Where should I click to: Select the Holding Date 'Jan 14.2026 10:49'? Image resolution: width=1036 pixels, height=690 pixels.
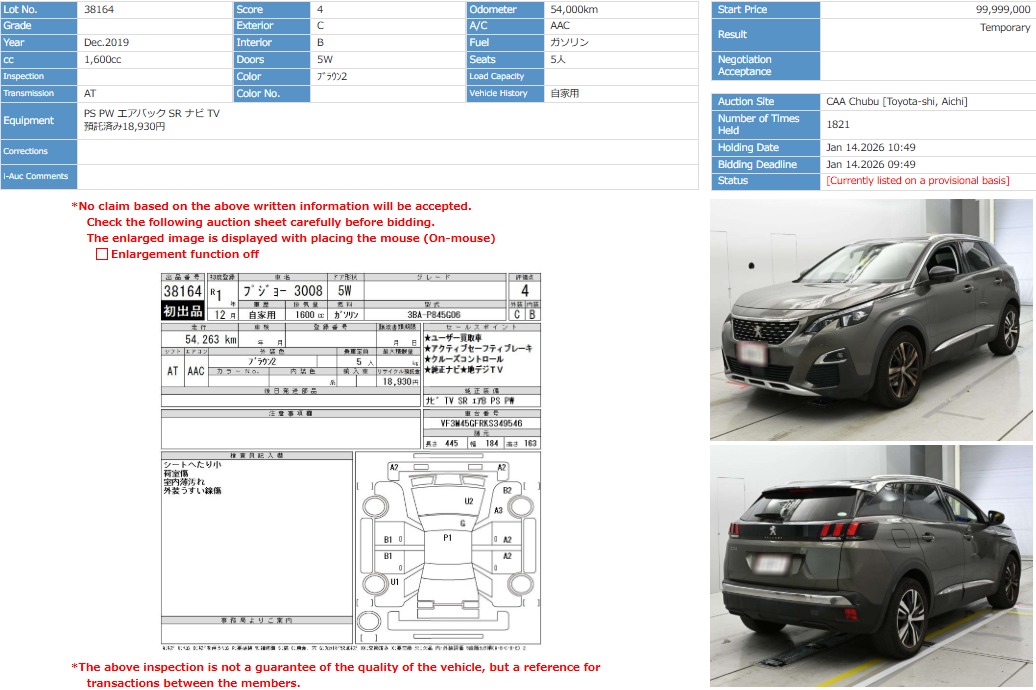[871, 147]
